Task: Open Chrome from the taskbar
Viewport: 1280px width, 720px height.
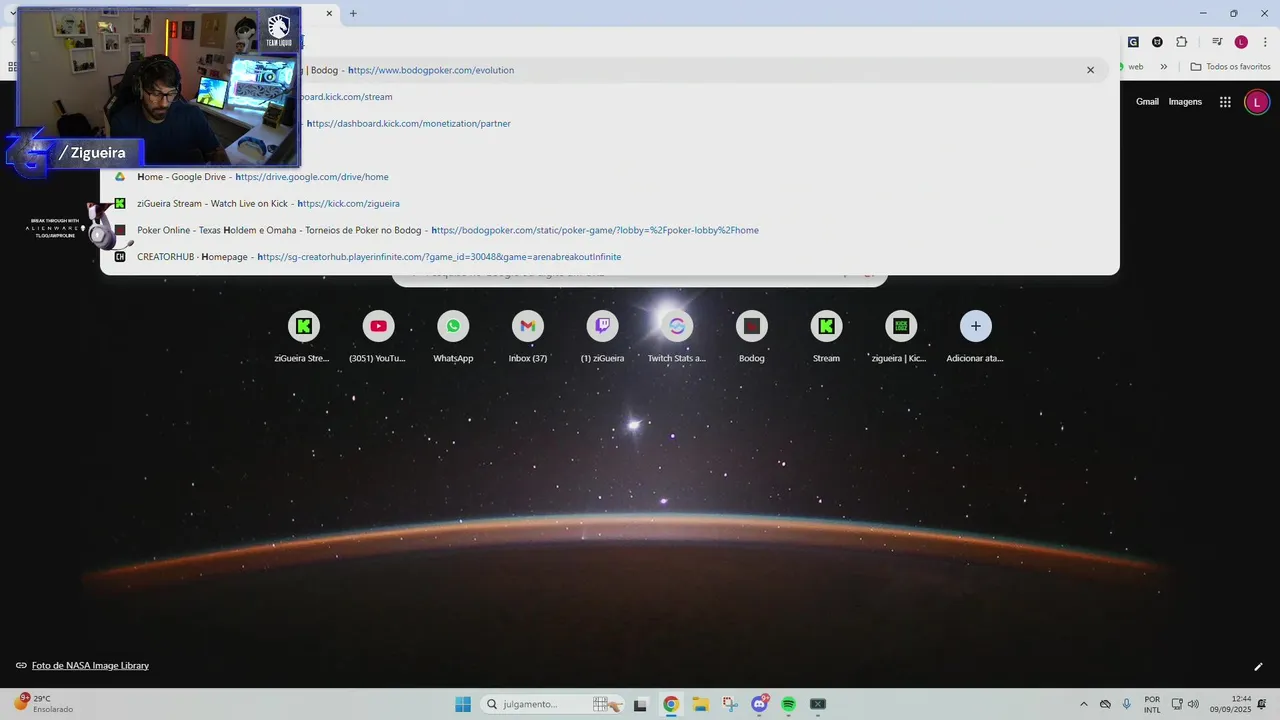Action: click(x=671, y=704)
